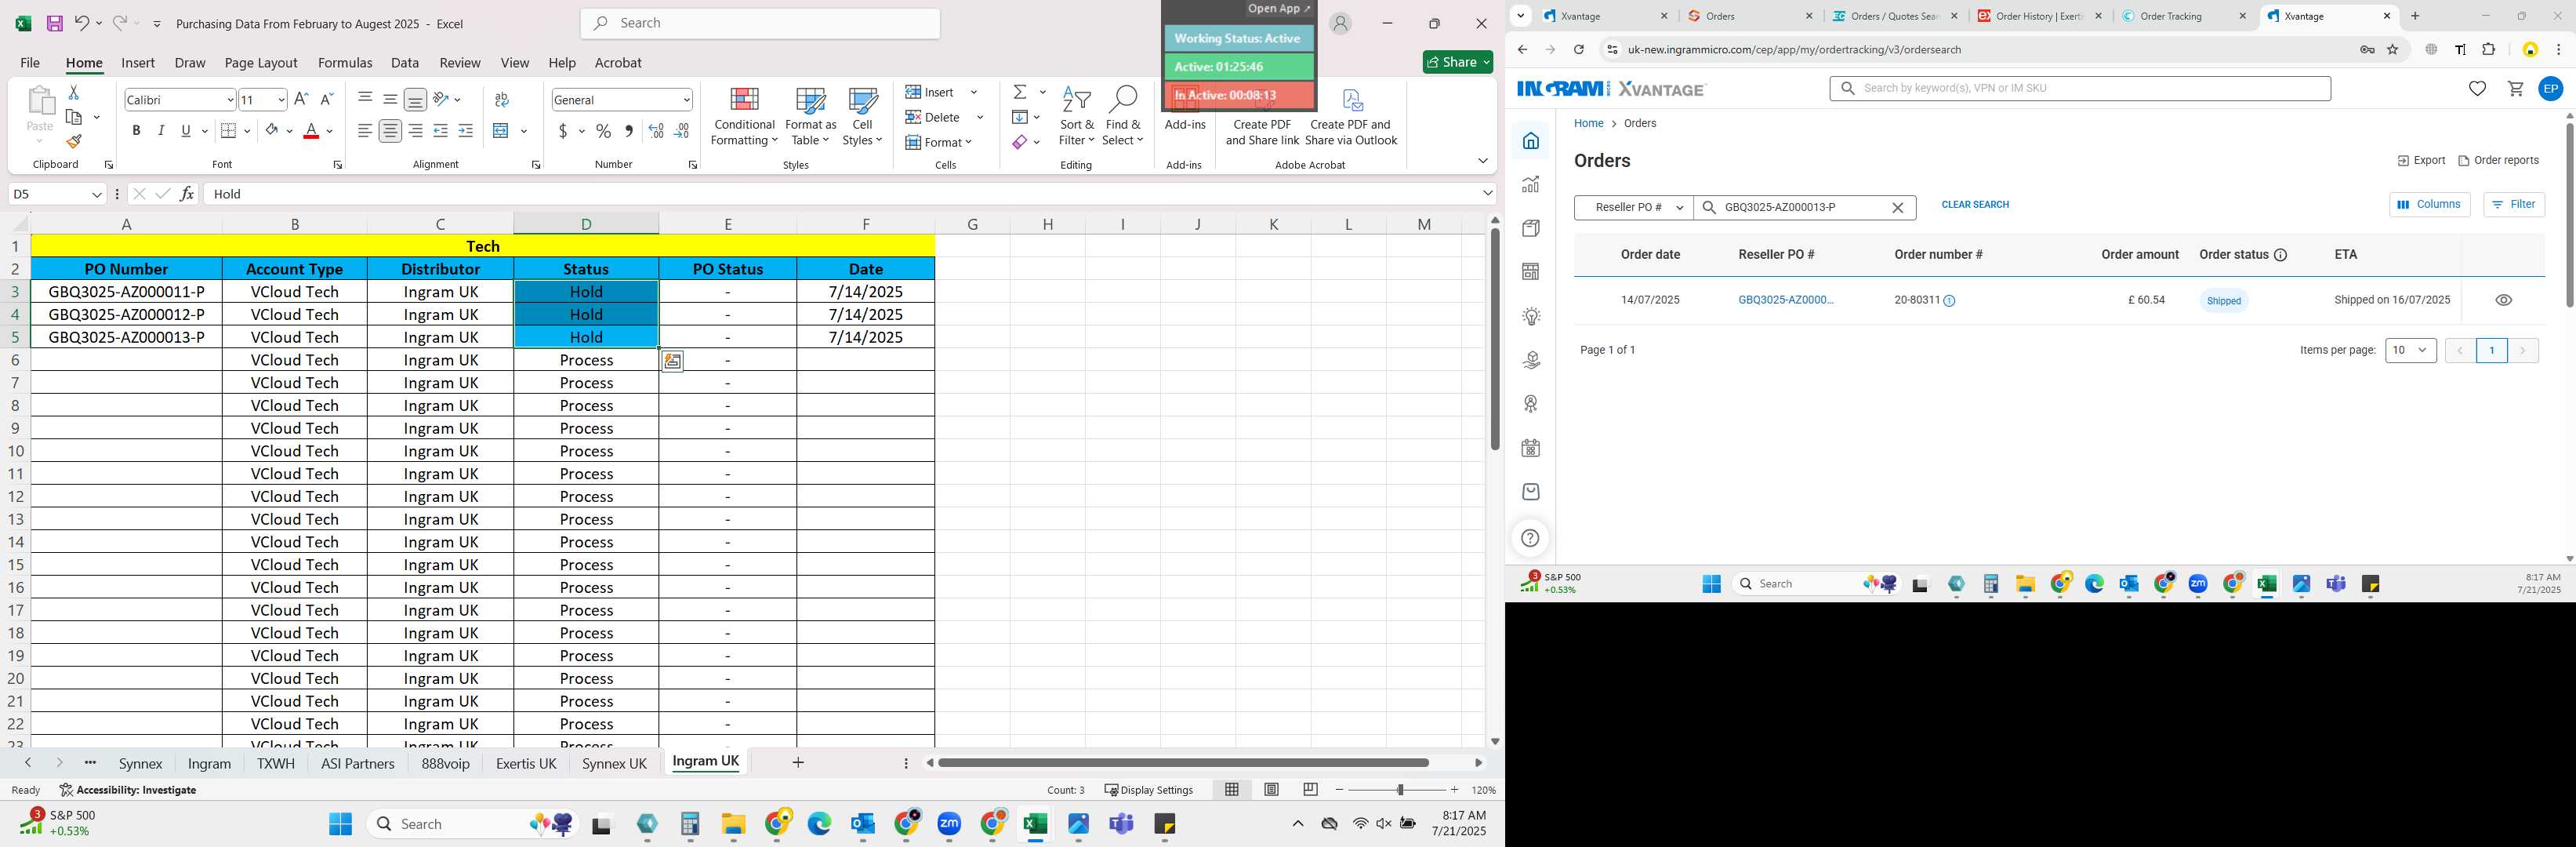
Task: Click the Share button in Excel
Action: point(1457,62)
